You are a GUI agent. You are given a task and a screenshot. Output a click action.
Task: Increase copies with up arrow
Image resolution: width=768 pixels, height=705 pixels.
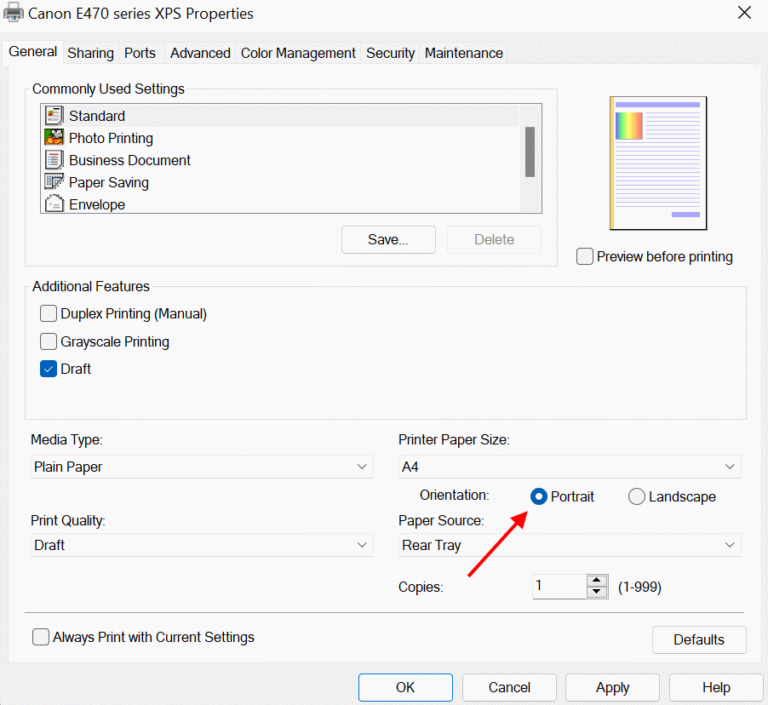pos(597,580)
